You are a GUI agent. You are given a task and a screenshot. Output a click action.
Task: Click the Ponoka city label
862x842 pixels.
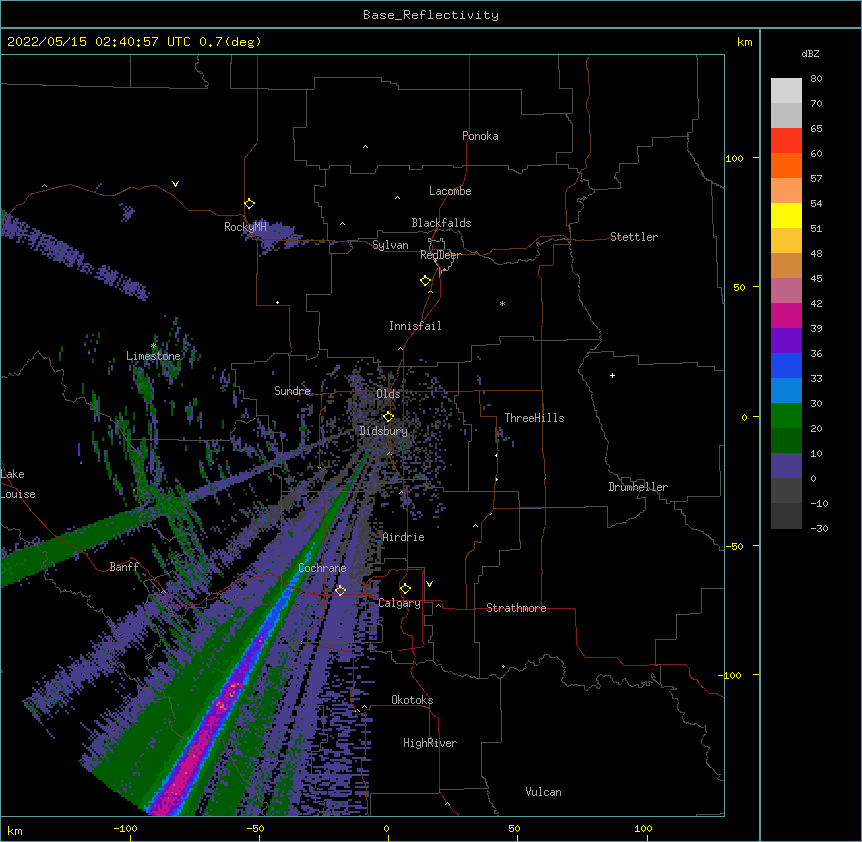pos(480,136)
